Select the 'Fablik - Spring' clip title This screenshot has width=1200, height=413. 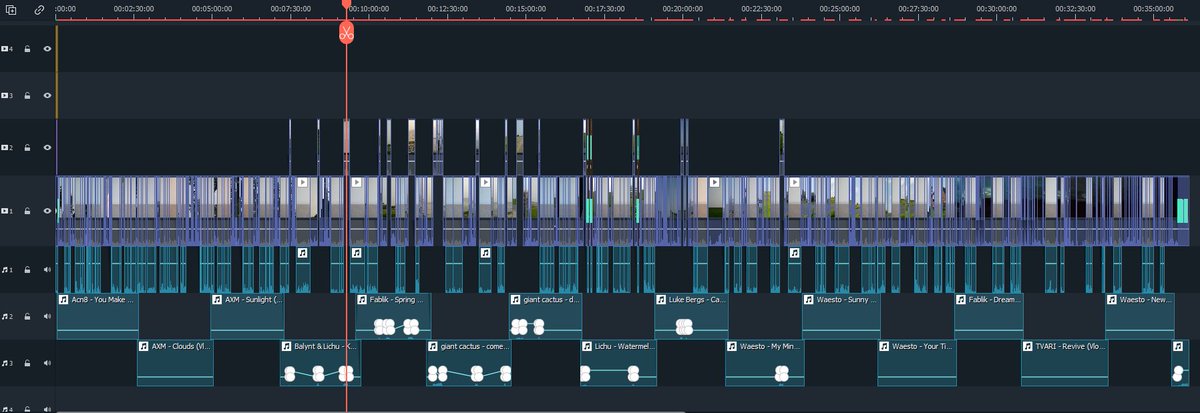click(x=397, y=299)
